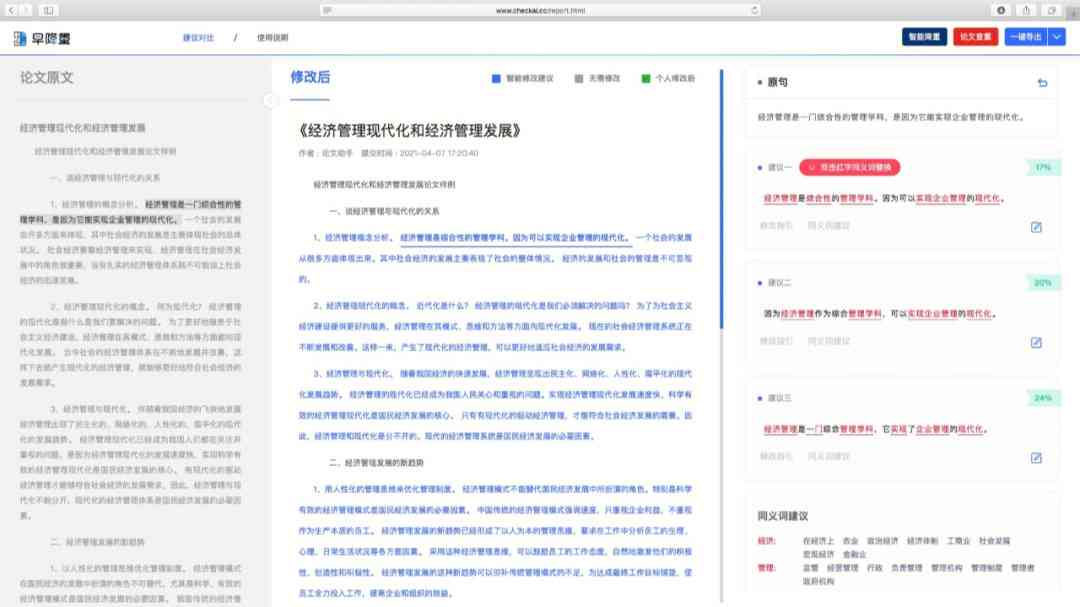Click the 24% badge on 建议三
The width and height of the screenshot is (1080, 607).
(1043, 398)
